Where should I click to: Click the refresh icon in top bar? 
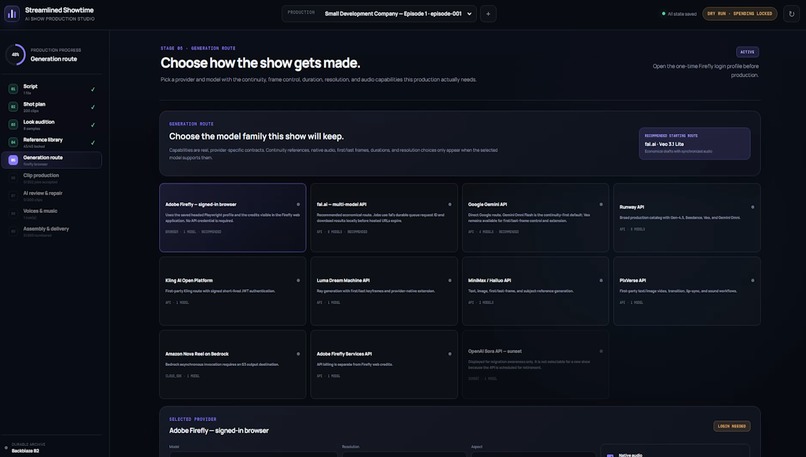point(792,14)
